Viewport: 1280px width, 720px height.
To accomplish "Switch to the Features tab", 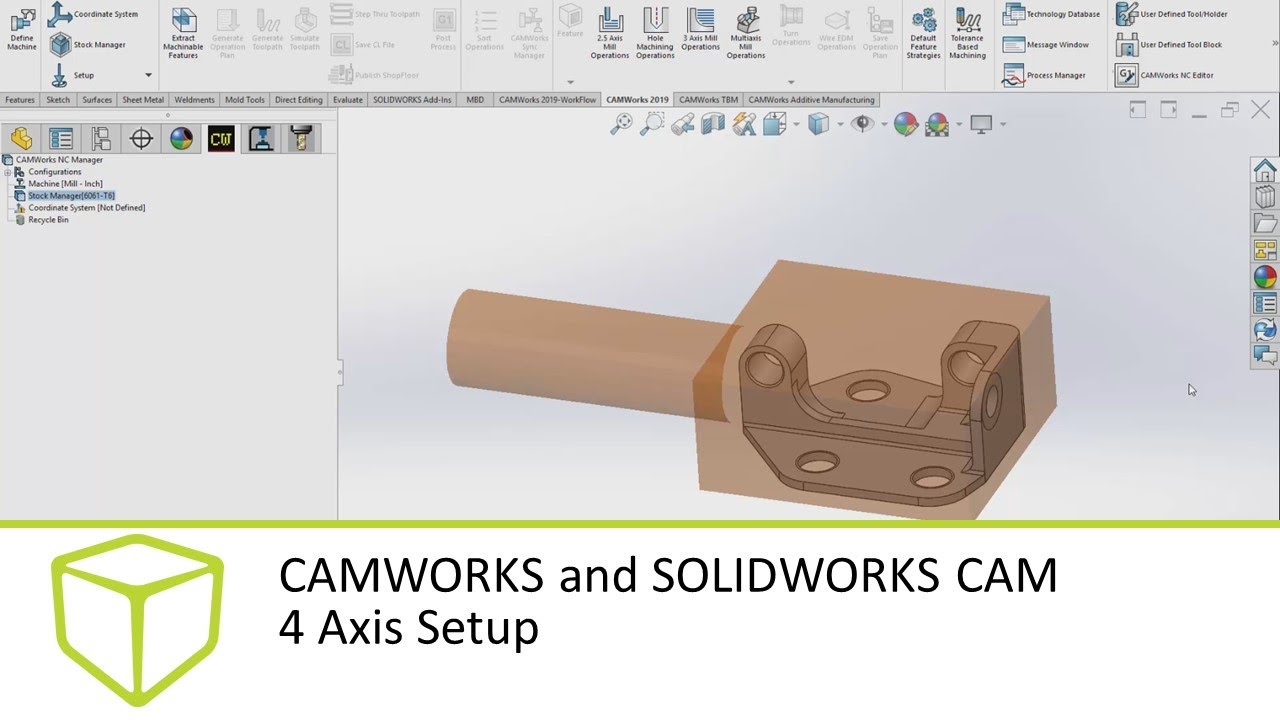I will (20, 100).
